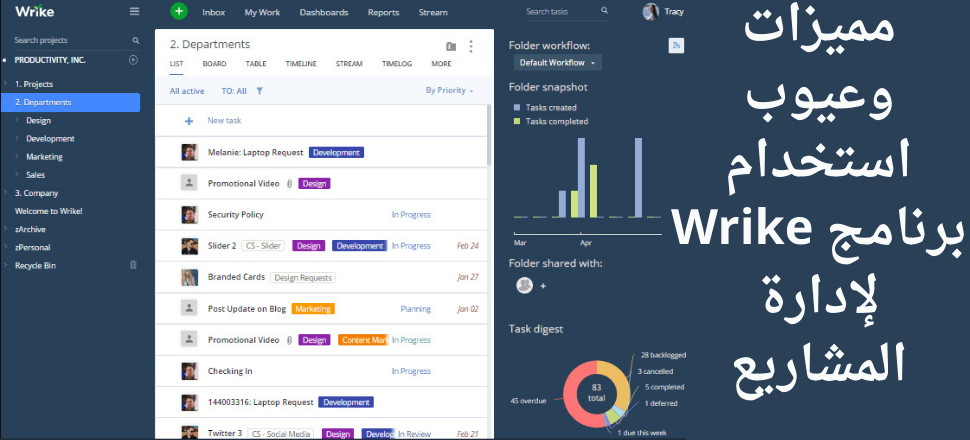Click the CS - Slider tag
The image size is (970, 440).
pos(263,246)
